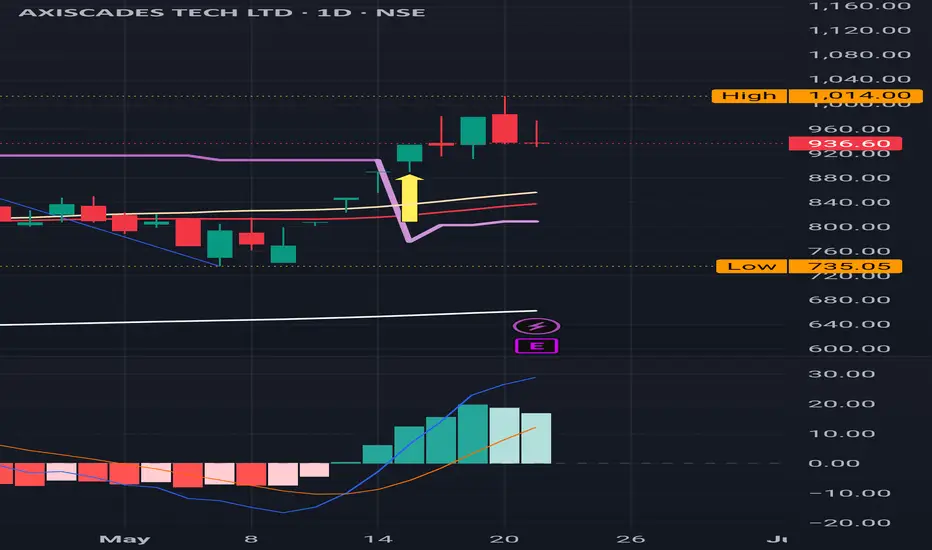Click the 880.00 price axis value
The image size is (932, 550).
pos(849,178)
